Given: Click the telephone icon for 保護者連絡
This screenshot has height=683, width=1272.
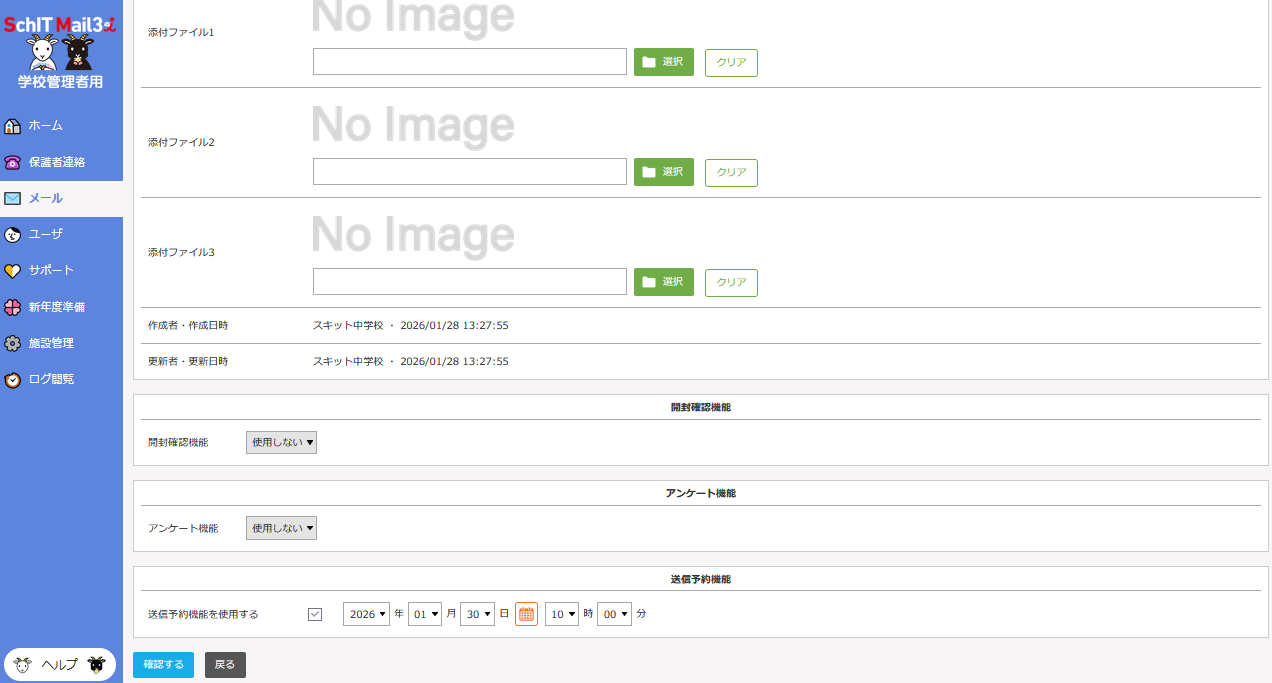Looking at the screenshot, I should [13, 162].
